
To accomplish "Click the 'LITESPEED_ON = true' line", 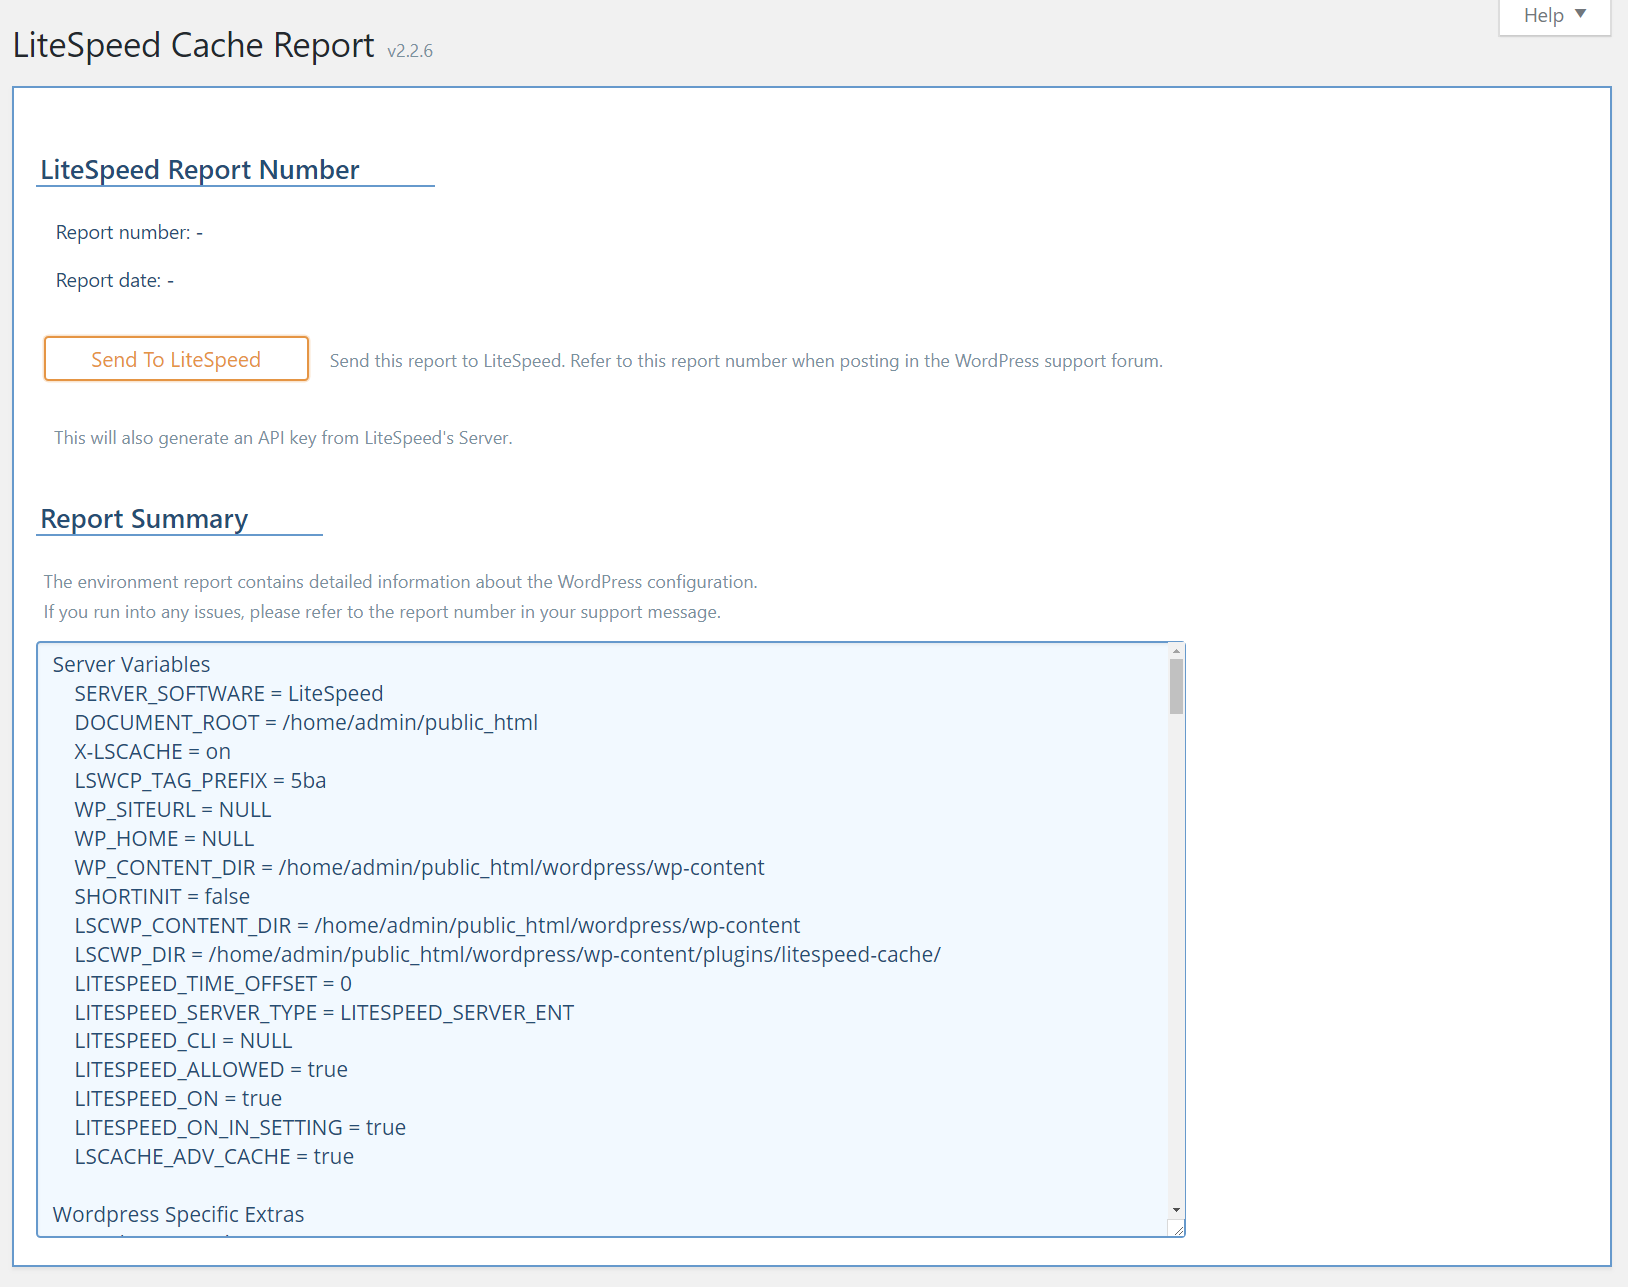I will point(178,1100).
